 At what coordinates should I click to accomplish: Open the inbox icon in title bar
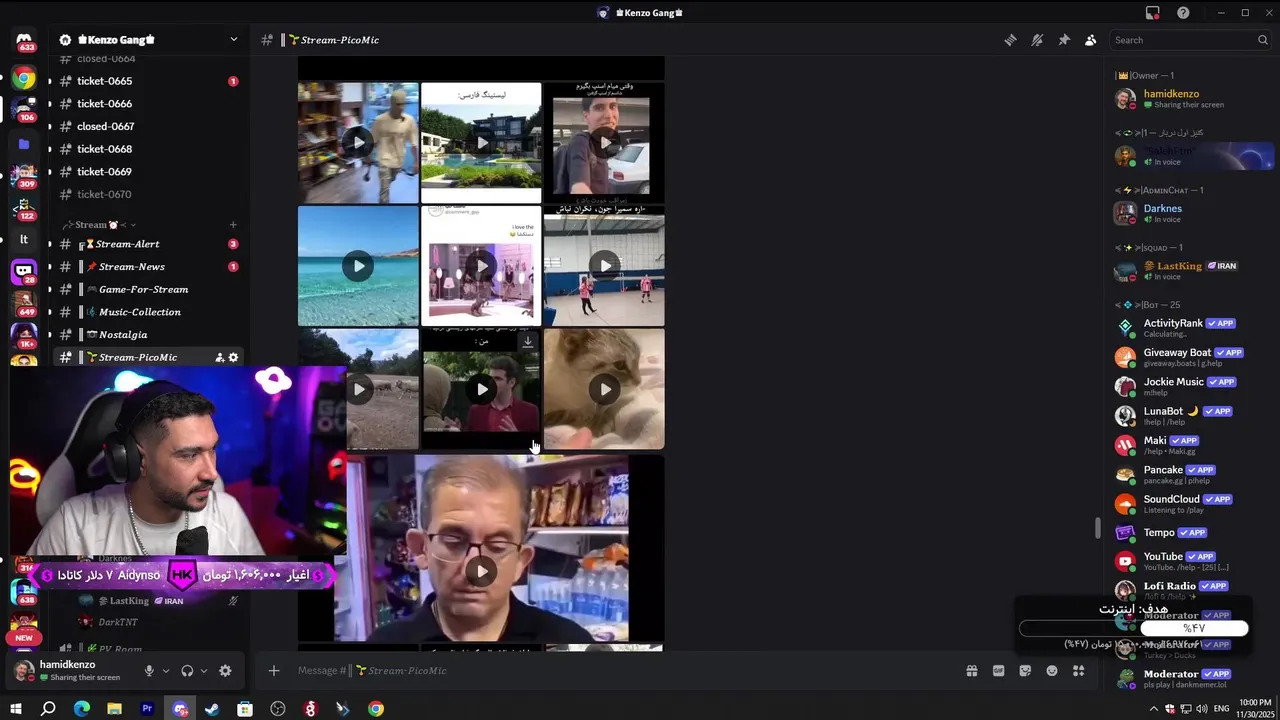pos(1153,13)
